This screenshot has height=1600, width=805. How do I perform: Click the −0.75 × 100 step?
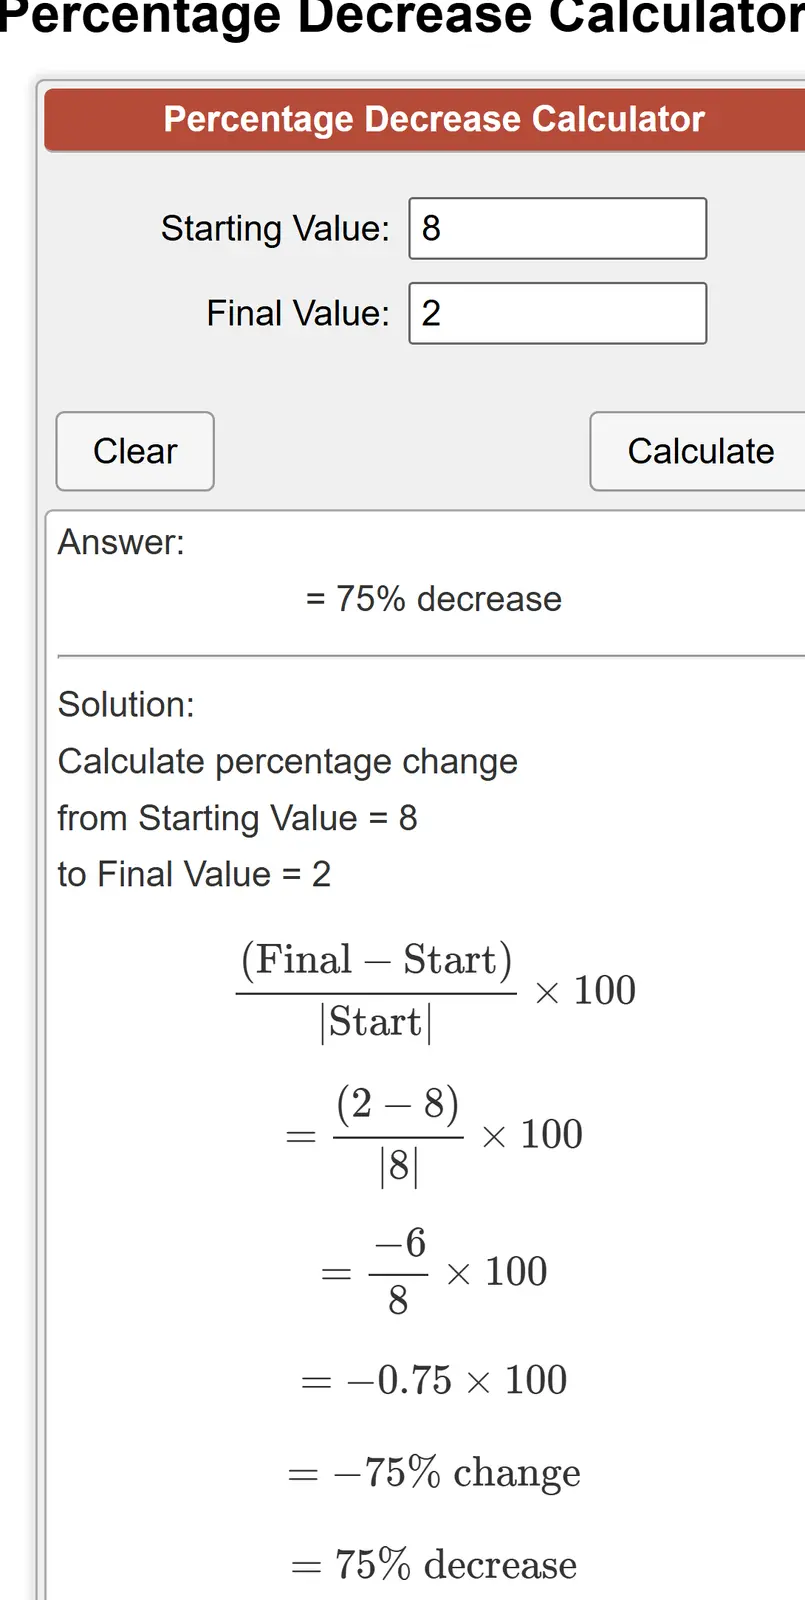pyautogui.click(x=434, y=1381)
